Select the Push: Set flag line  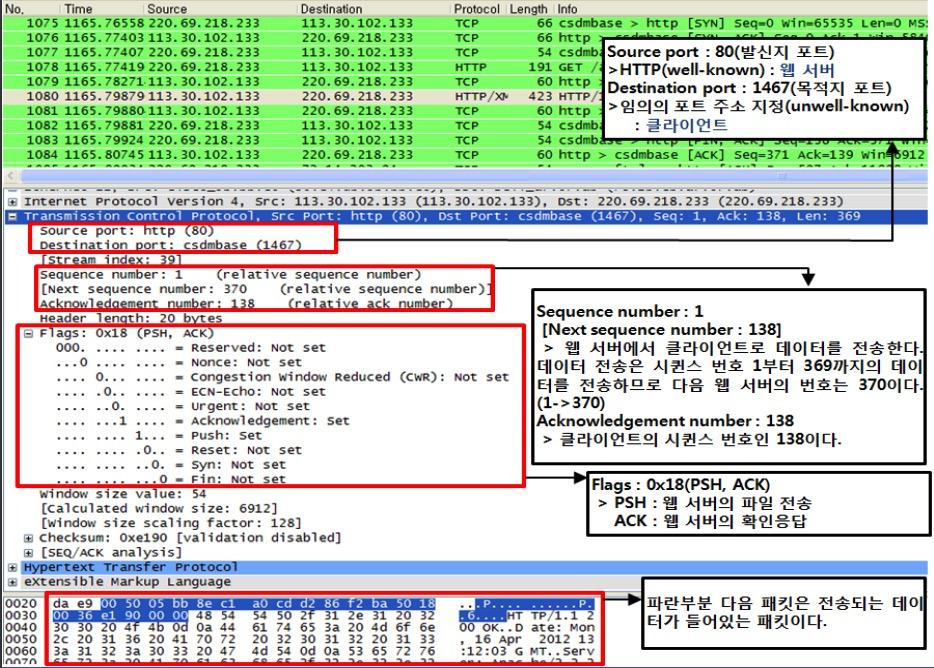click(x=159, y=436)
